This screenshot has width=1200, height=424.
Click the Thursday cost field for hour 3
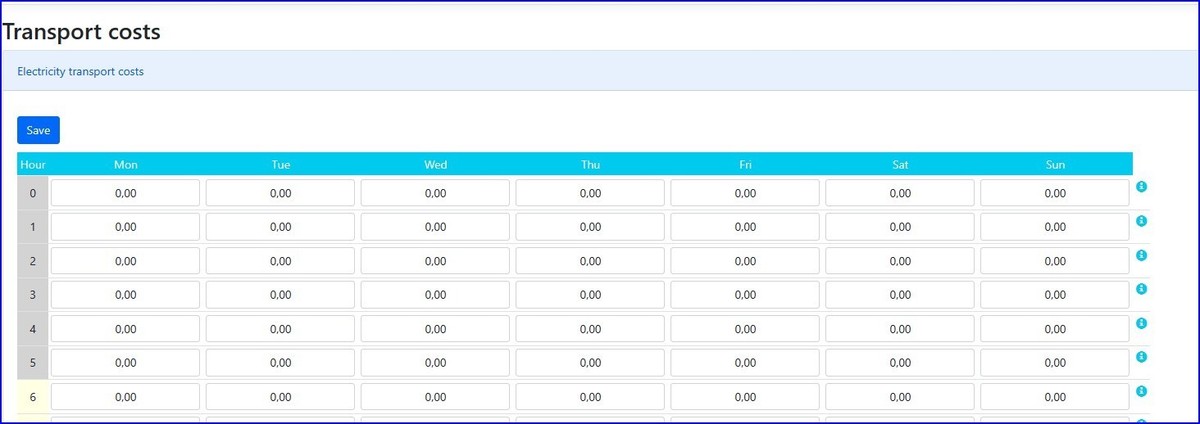tap(590, 295)
